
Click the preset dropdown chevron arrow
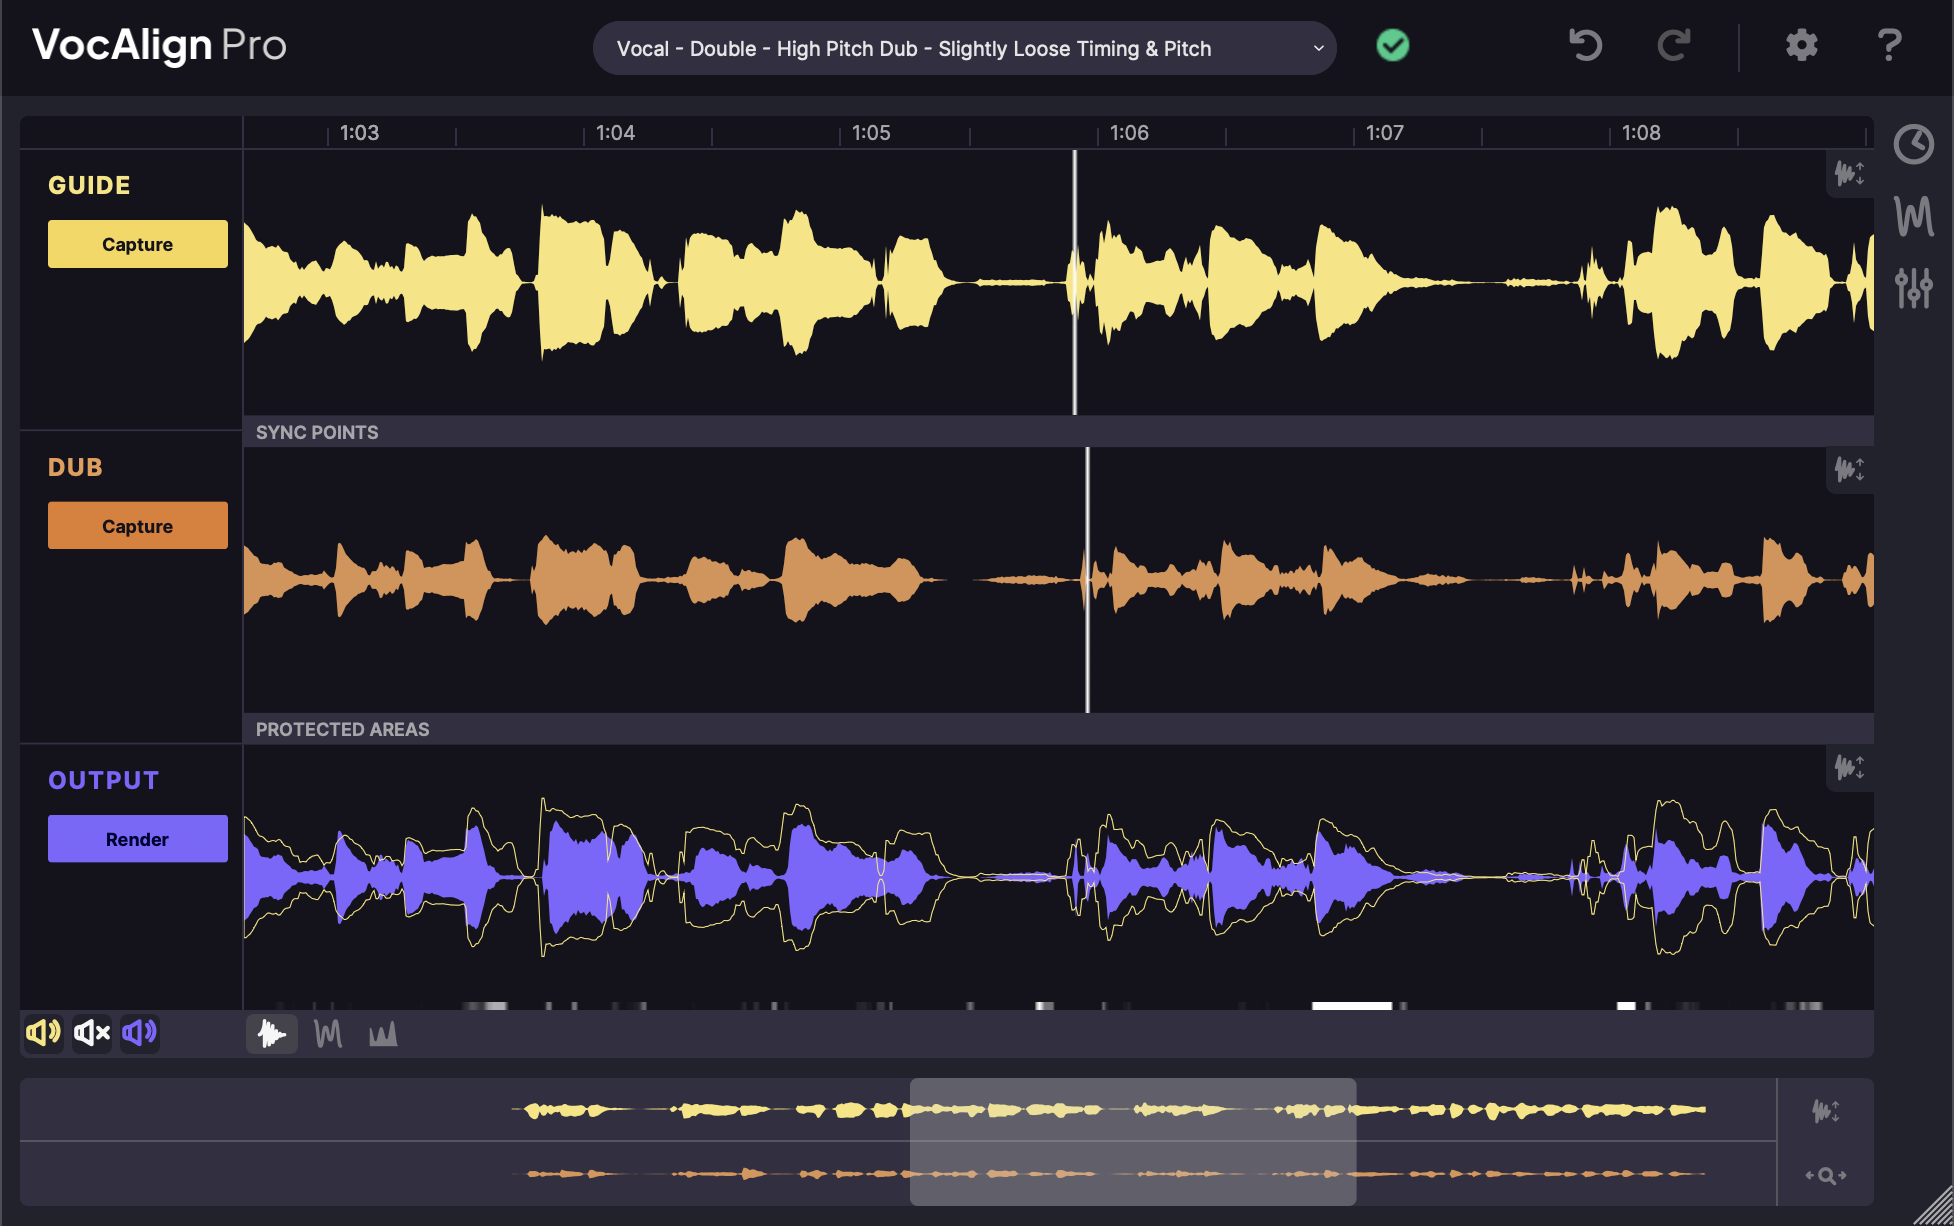pos(1318,49)
